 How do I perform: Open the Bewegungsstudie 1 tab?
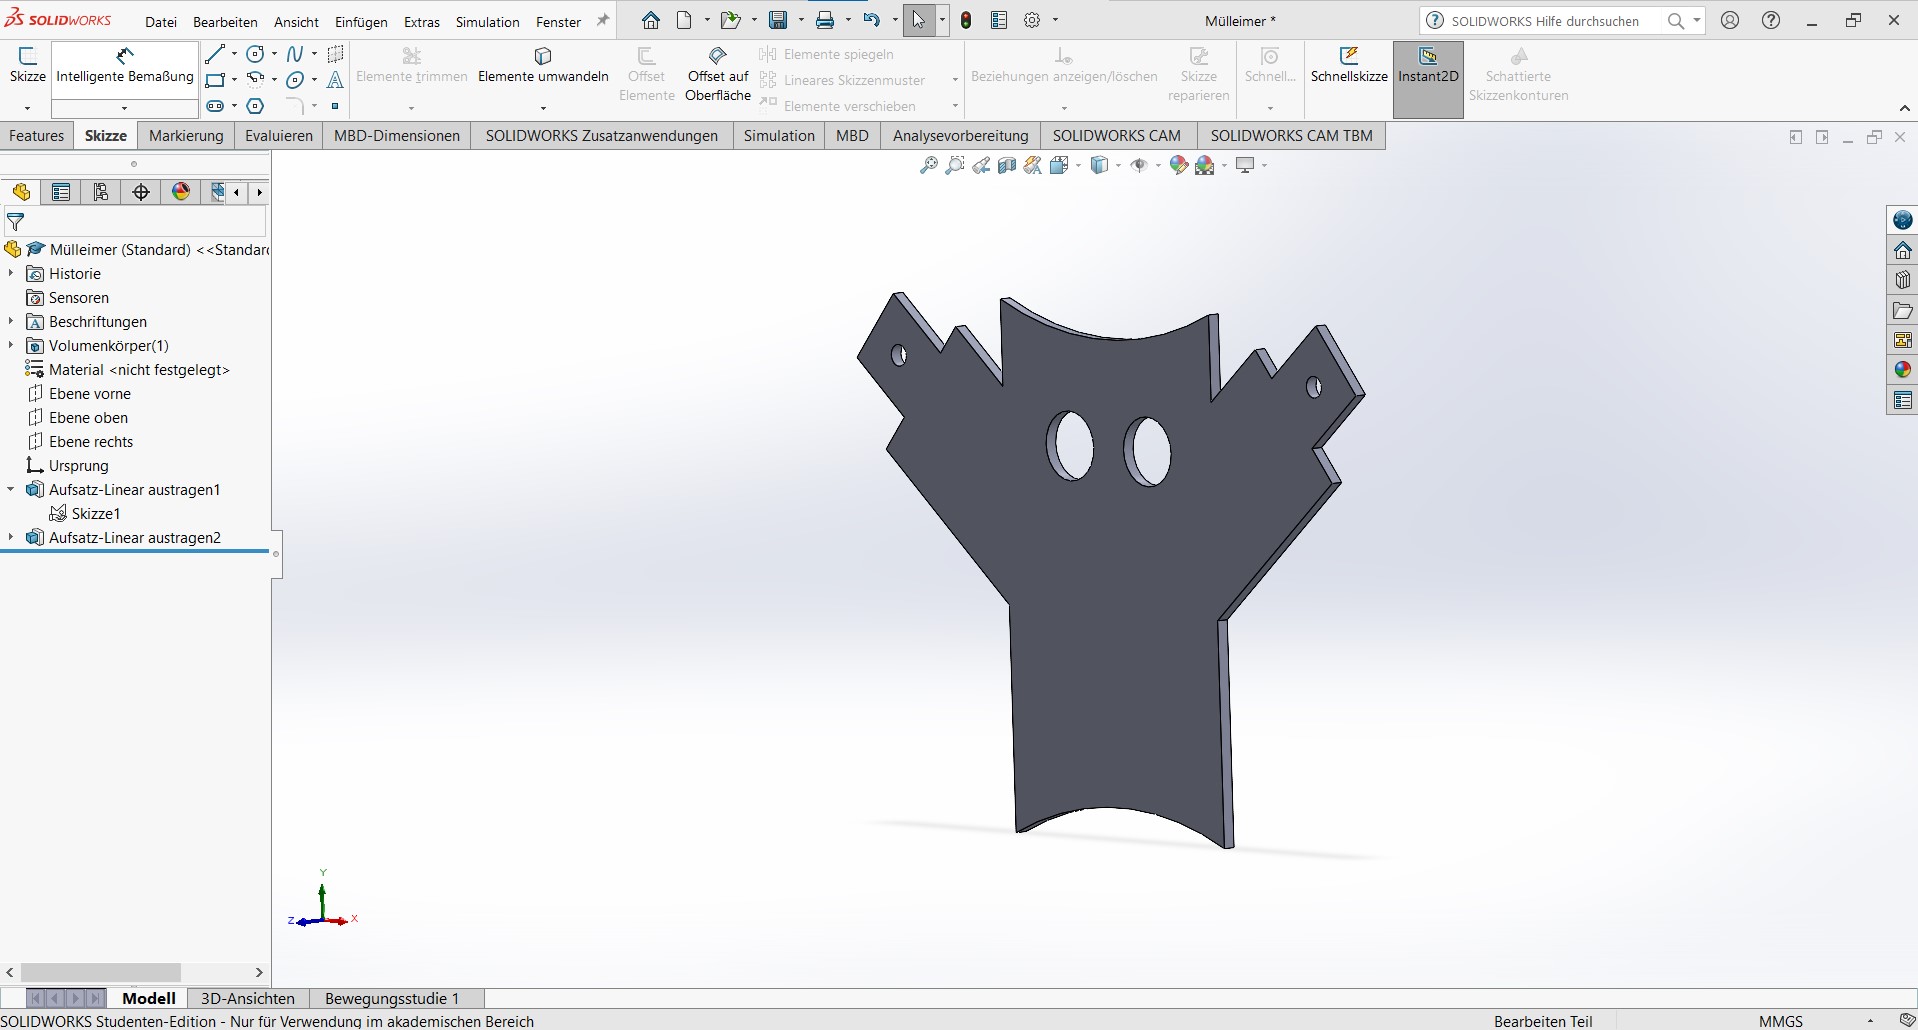coord(392,998)
